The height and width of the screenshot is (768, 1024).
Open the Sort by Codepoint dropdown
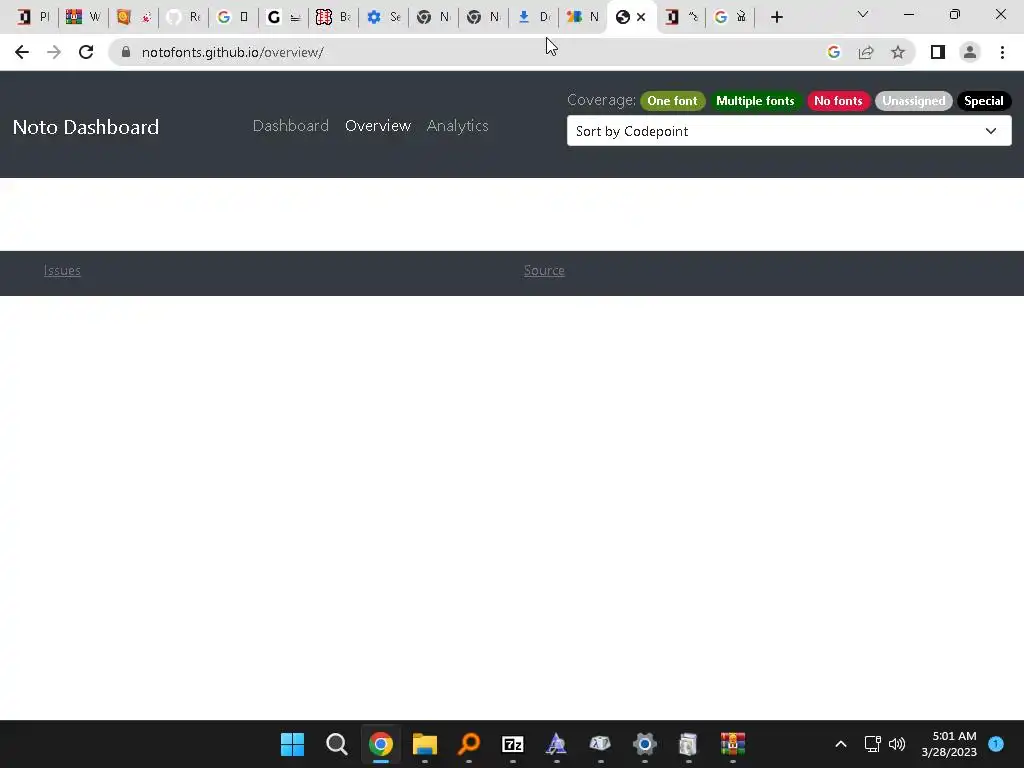(789, 131)
